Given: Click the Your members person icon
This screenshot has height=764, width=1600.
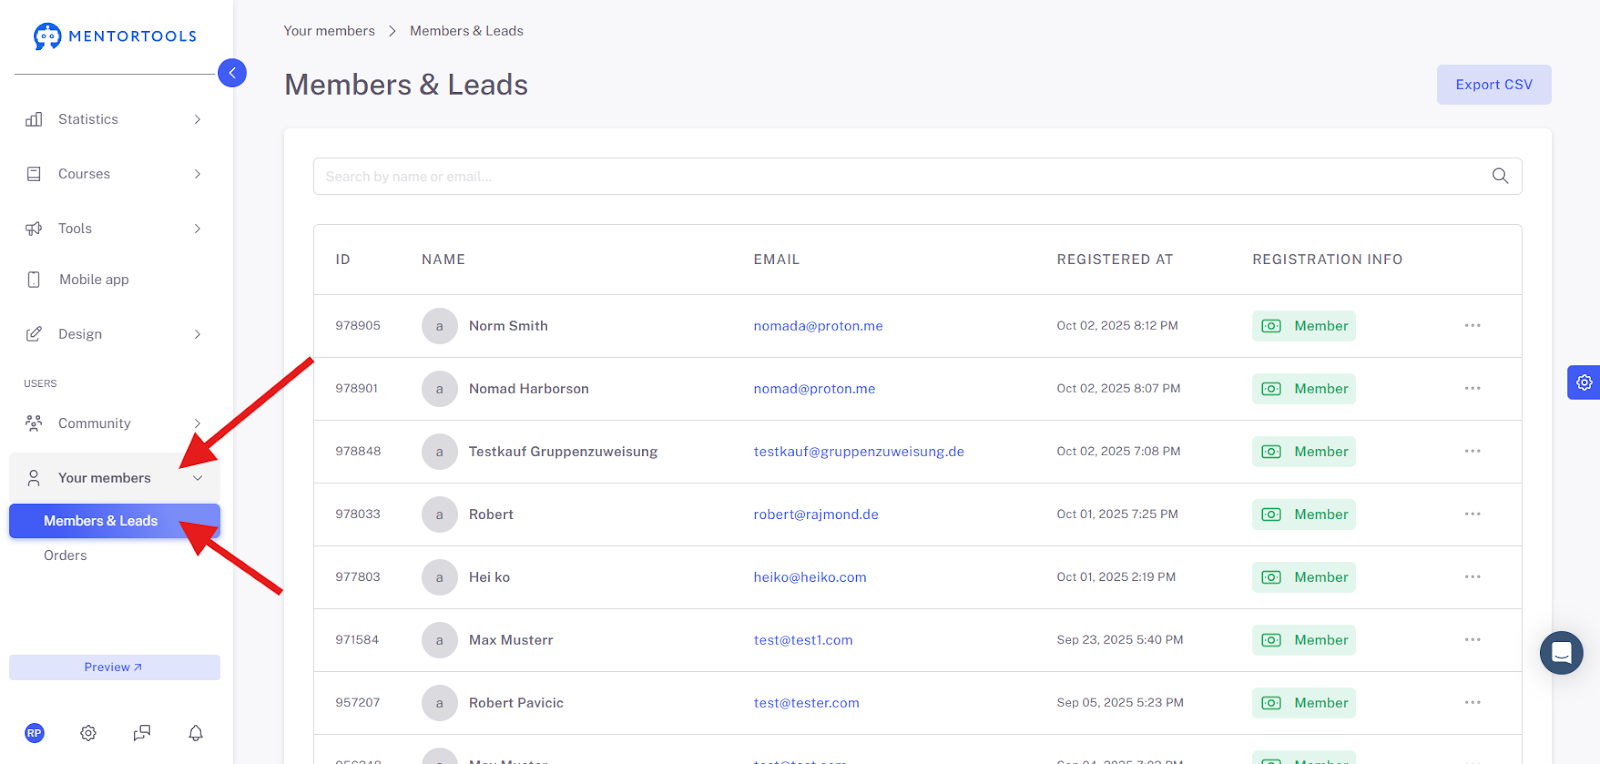Looking at the screenshot, I should (34, 478).
